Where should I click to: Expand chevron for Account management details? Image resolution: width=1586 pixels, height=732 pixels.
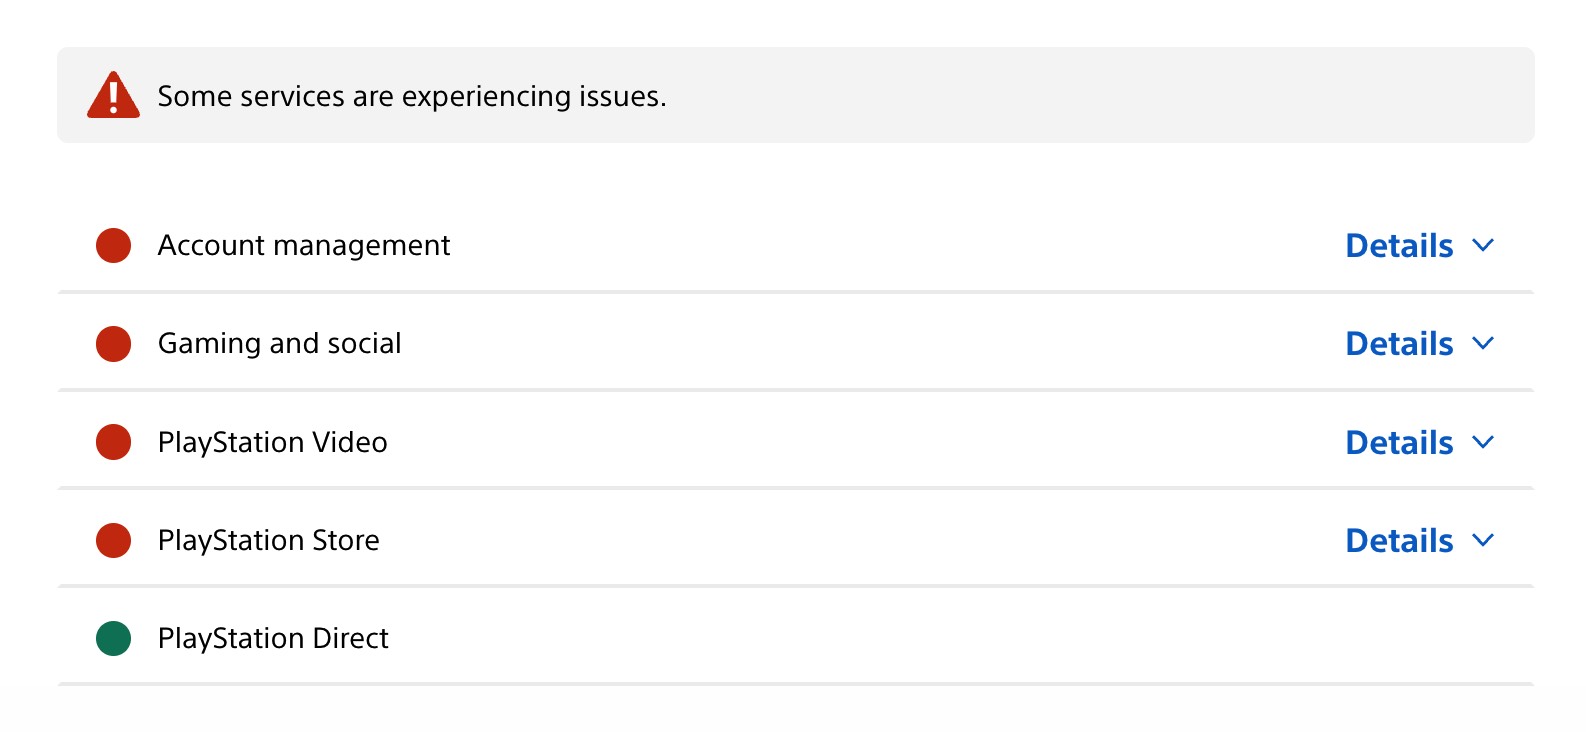[x=1483, y=245]
